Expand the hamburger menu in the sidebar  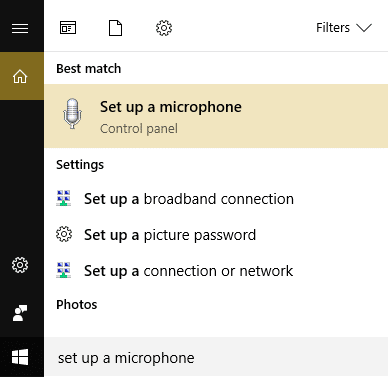20,28
